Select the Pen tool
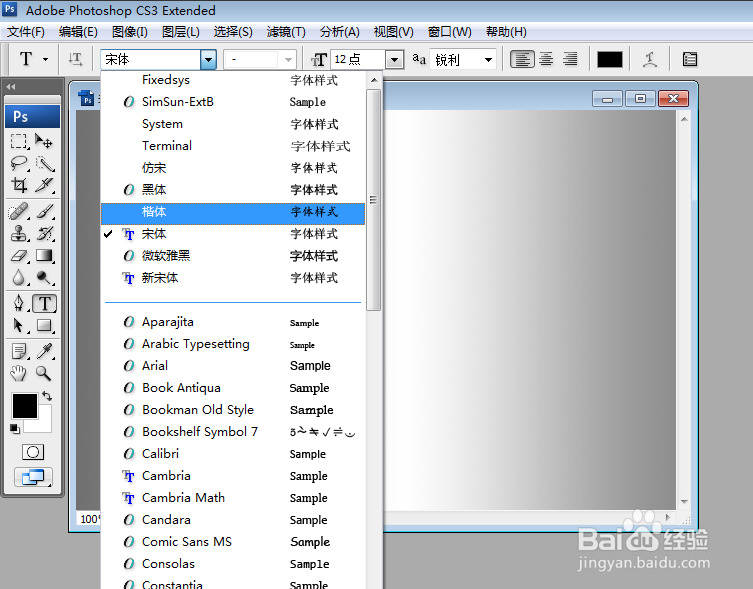The image size is (753, 589). click(19, 304)
